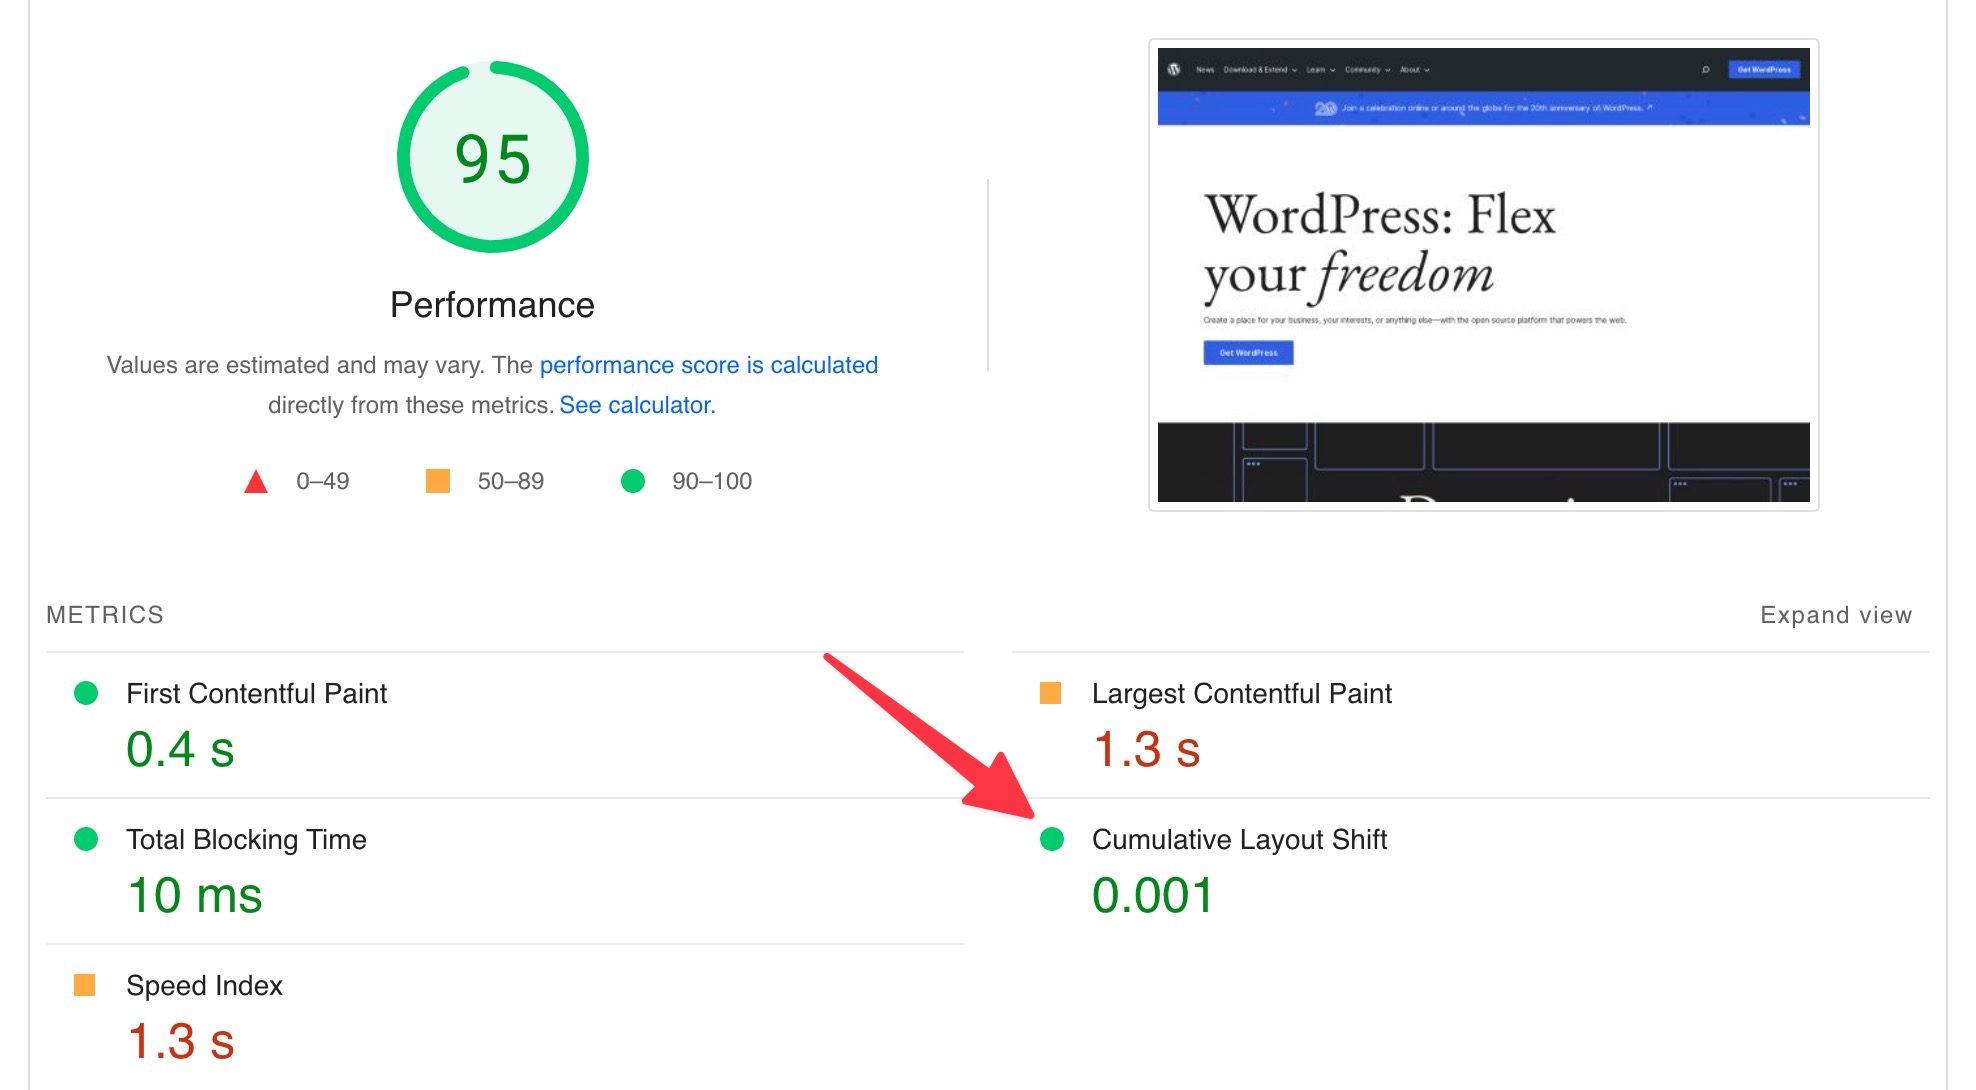Click the Performance category title
This screenshot has width=1976, height=1090.
pyautogui.click(x=492, y=305)
